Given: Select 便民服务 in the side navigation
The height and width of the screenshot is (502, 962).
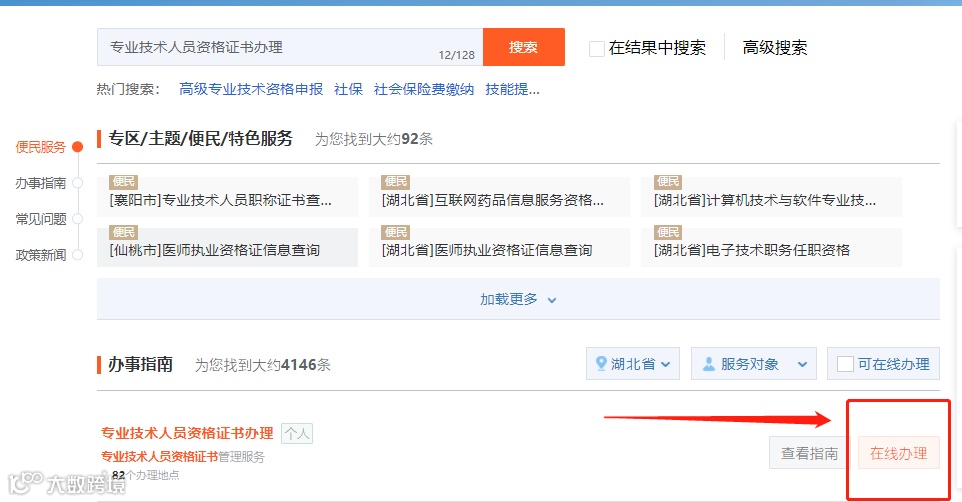Looking at the screenshot, I should tap(40, 147).
